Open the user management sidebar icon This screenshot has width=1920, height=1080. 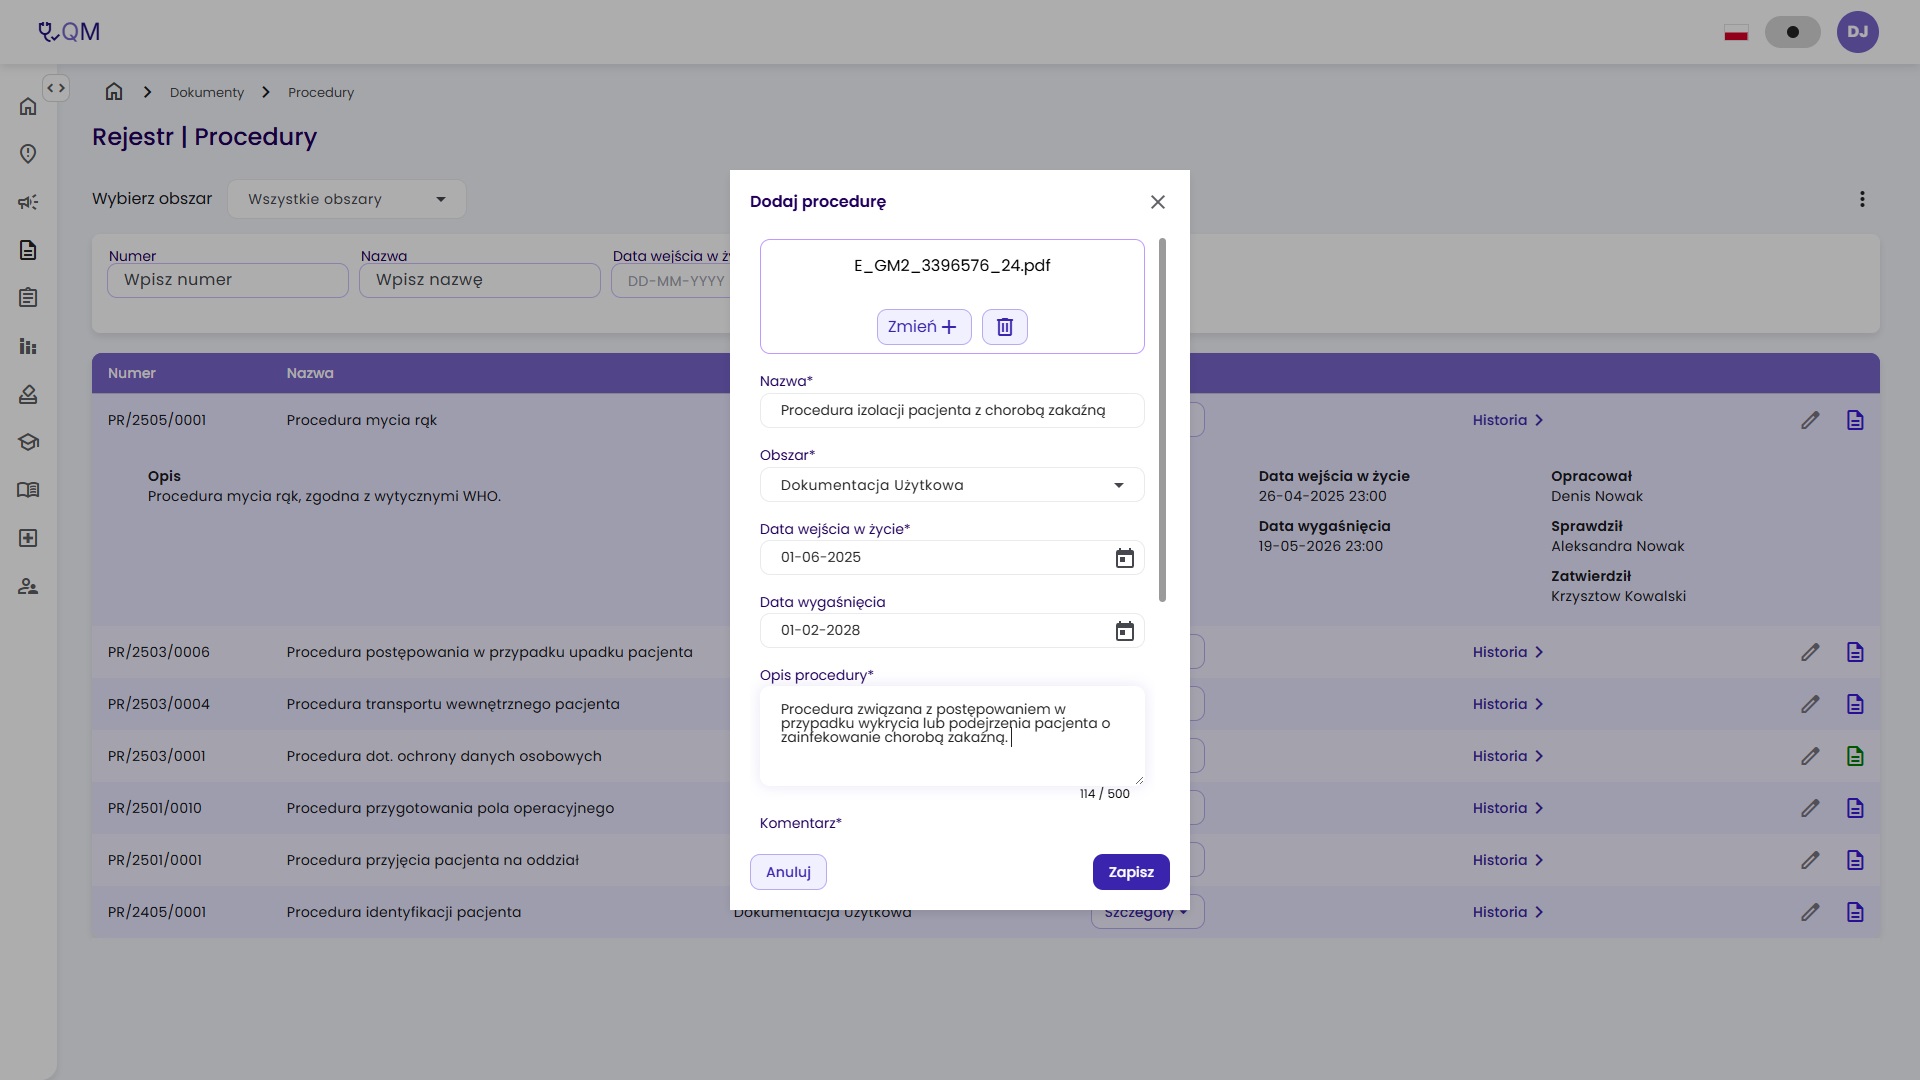(x=28, y=587)
